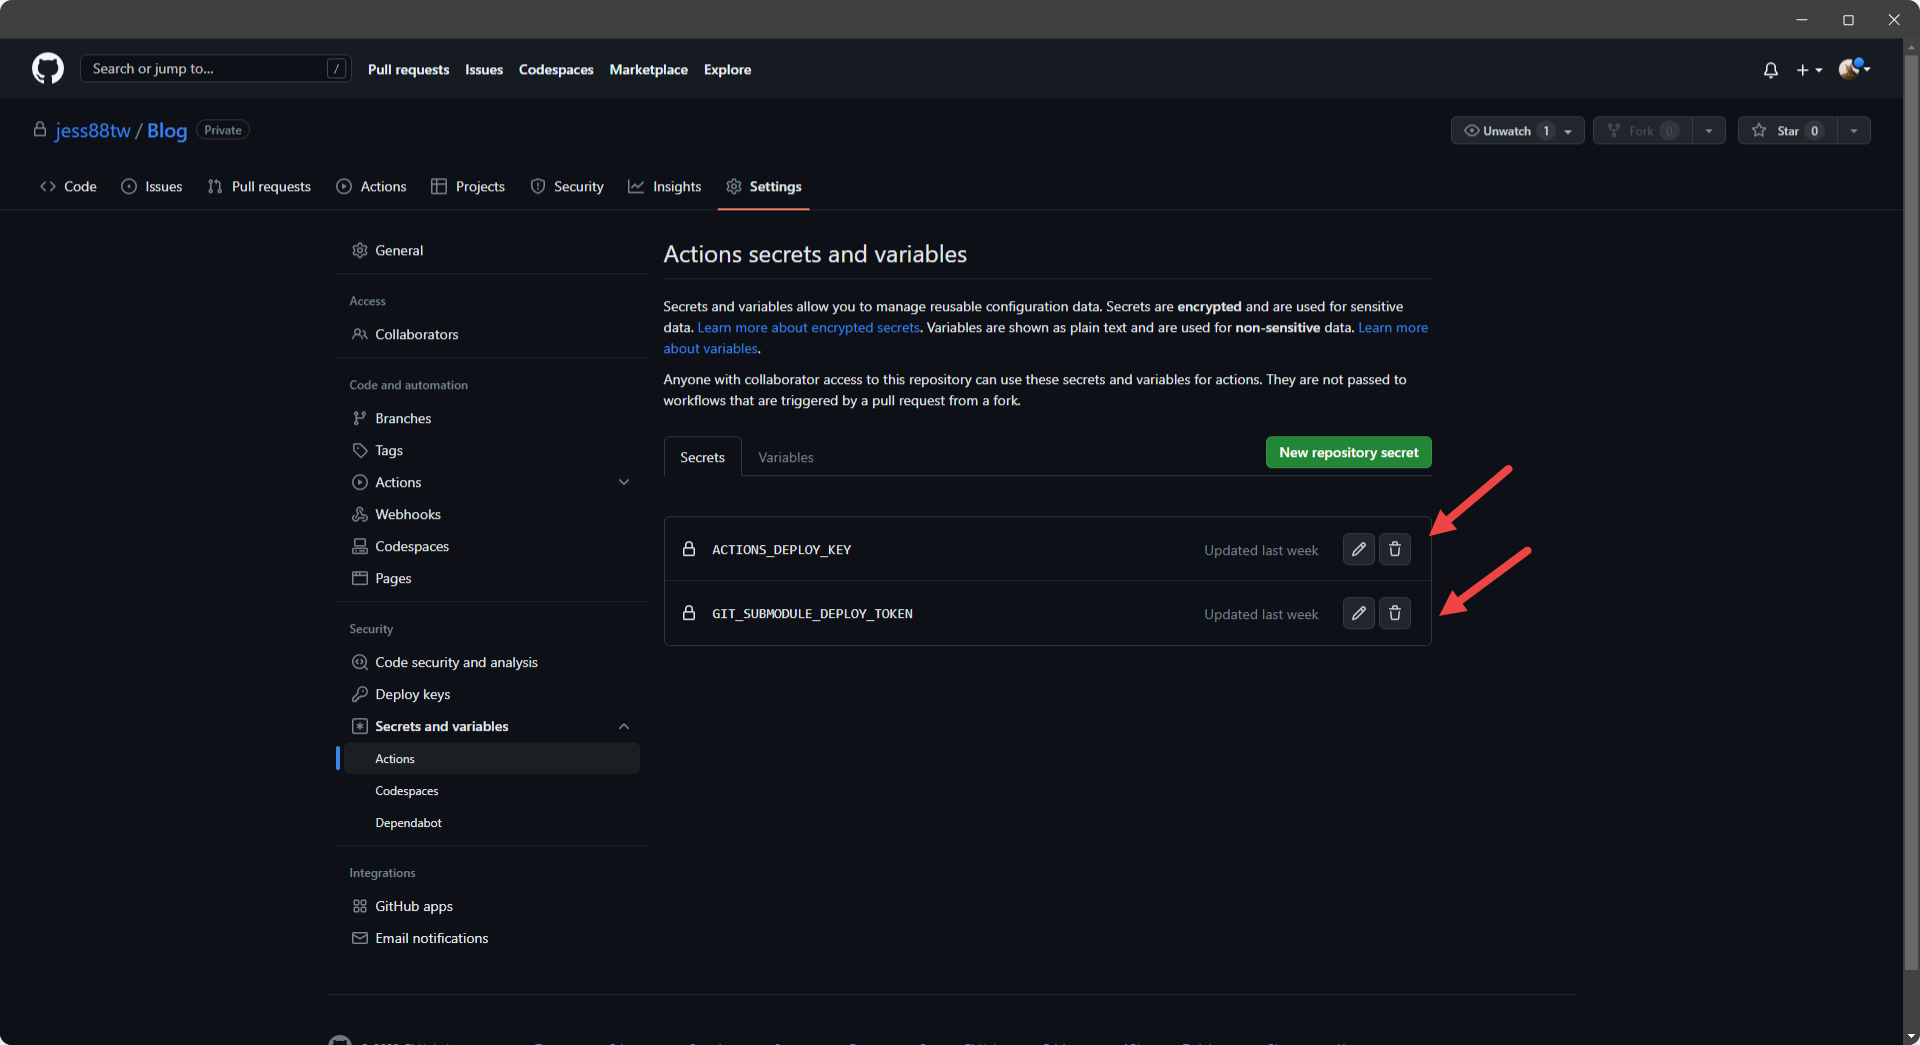Click the Email notifications envelope icon
This screenshot has height=1045, width=1920.
coord(360,939)
